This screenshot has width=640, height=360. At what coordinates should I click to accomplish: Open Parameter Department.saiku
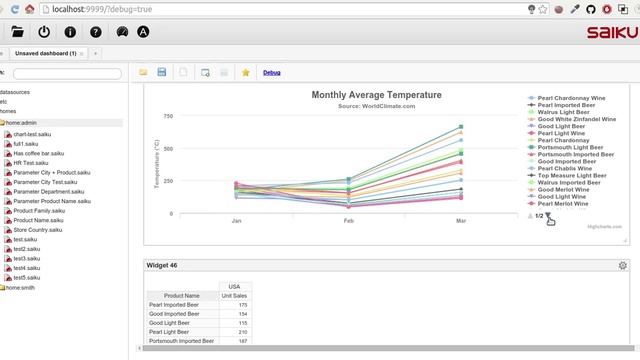click(x=49, y=191)
